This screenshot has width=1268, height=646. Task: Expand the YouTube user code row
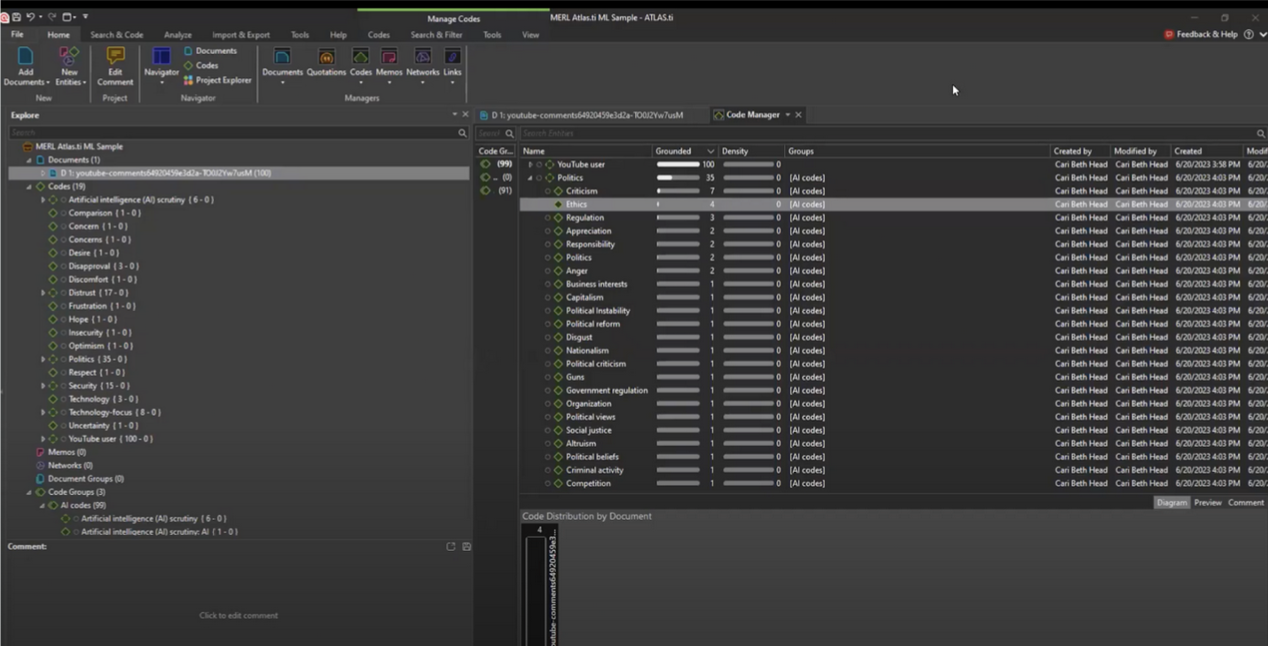[x=530, y=165]
